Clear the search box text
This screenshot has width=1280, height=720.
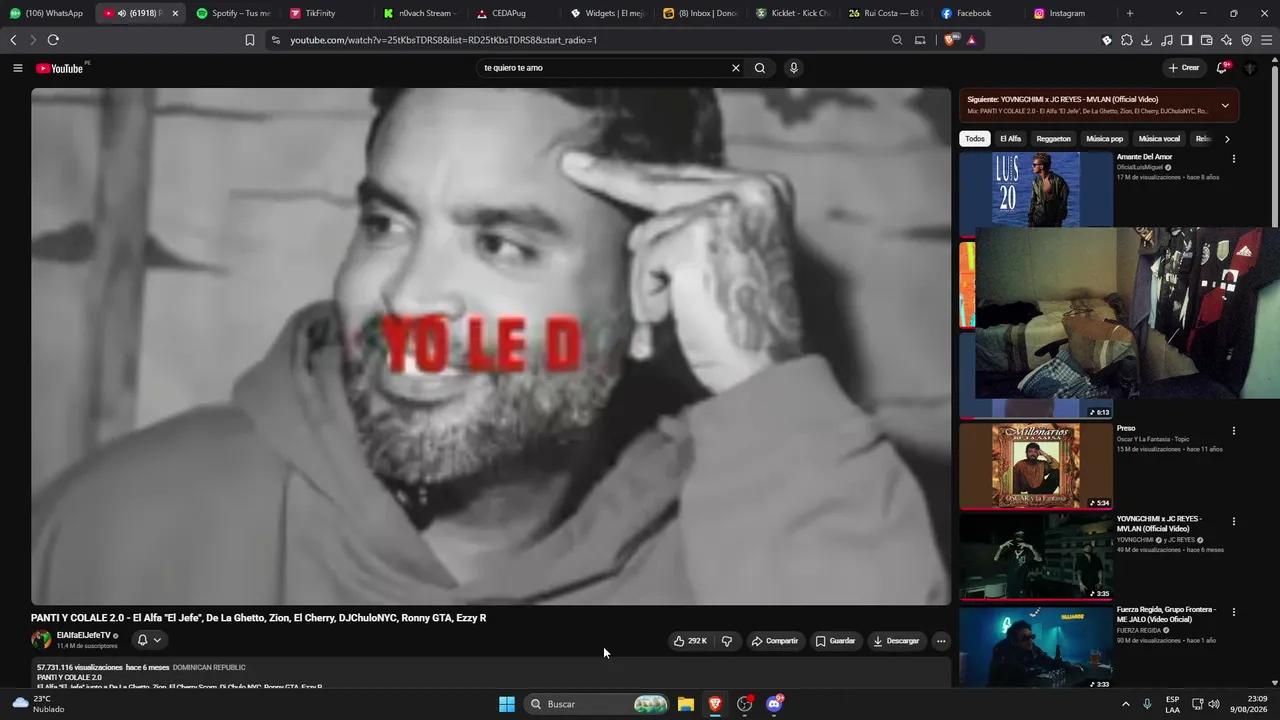click(736, 68)
